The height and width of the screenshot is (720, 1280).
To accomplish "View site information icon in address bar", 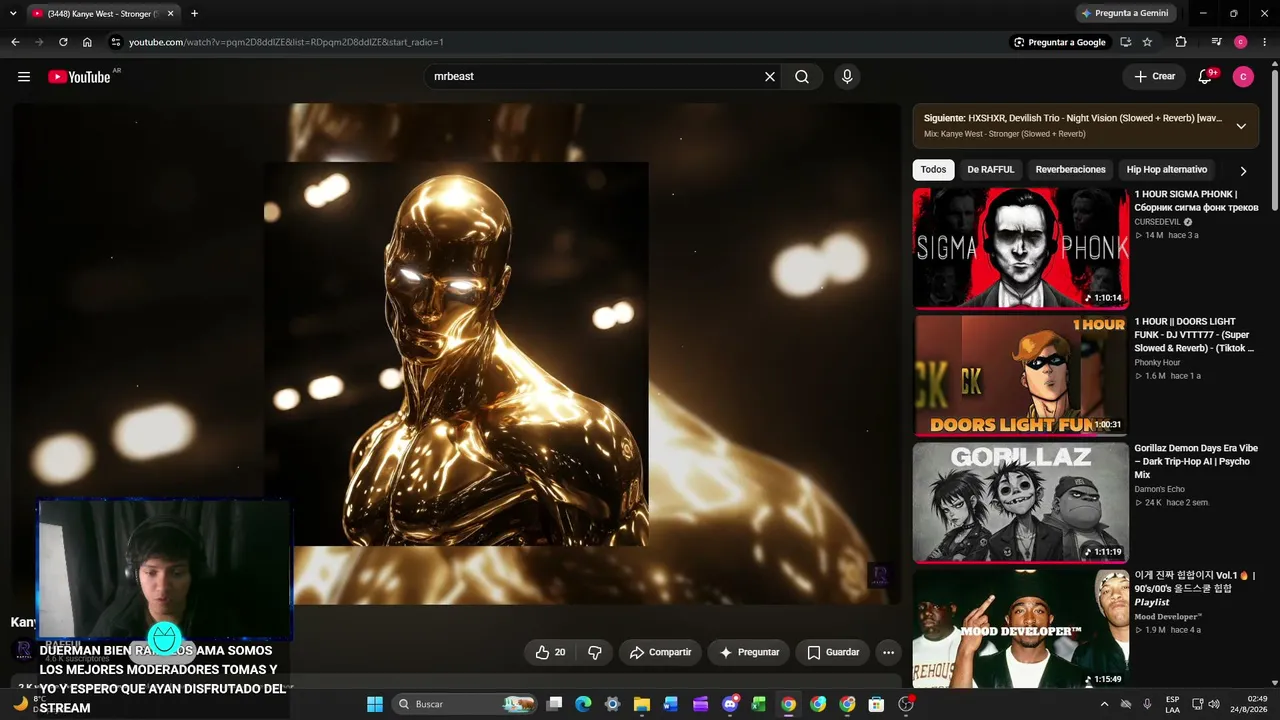I will 115,42.
